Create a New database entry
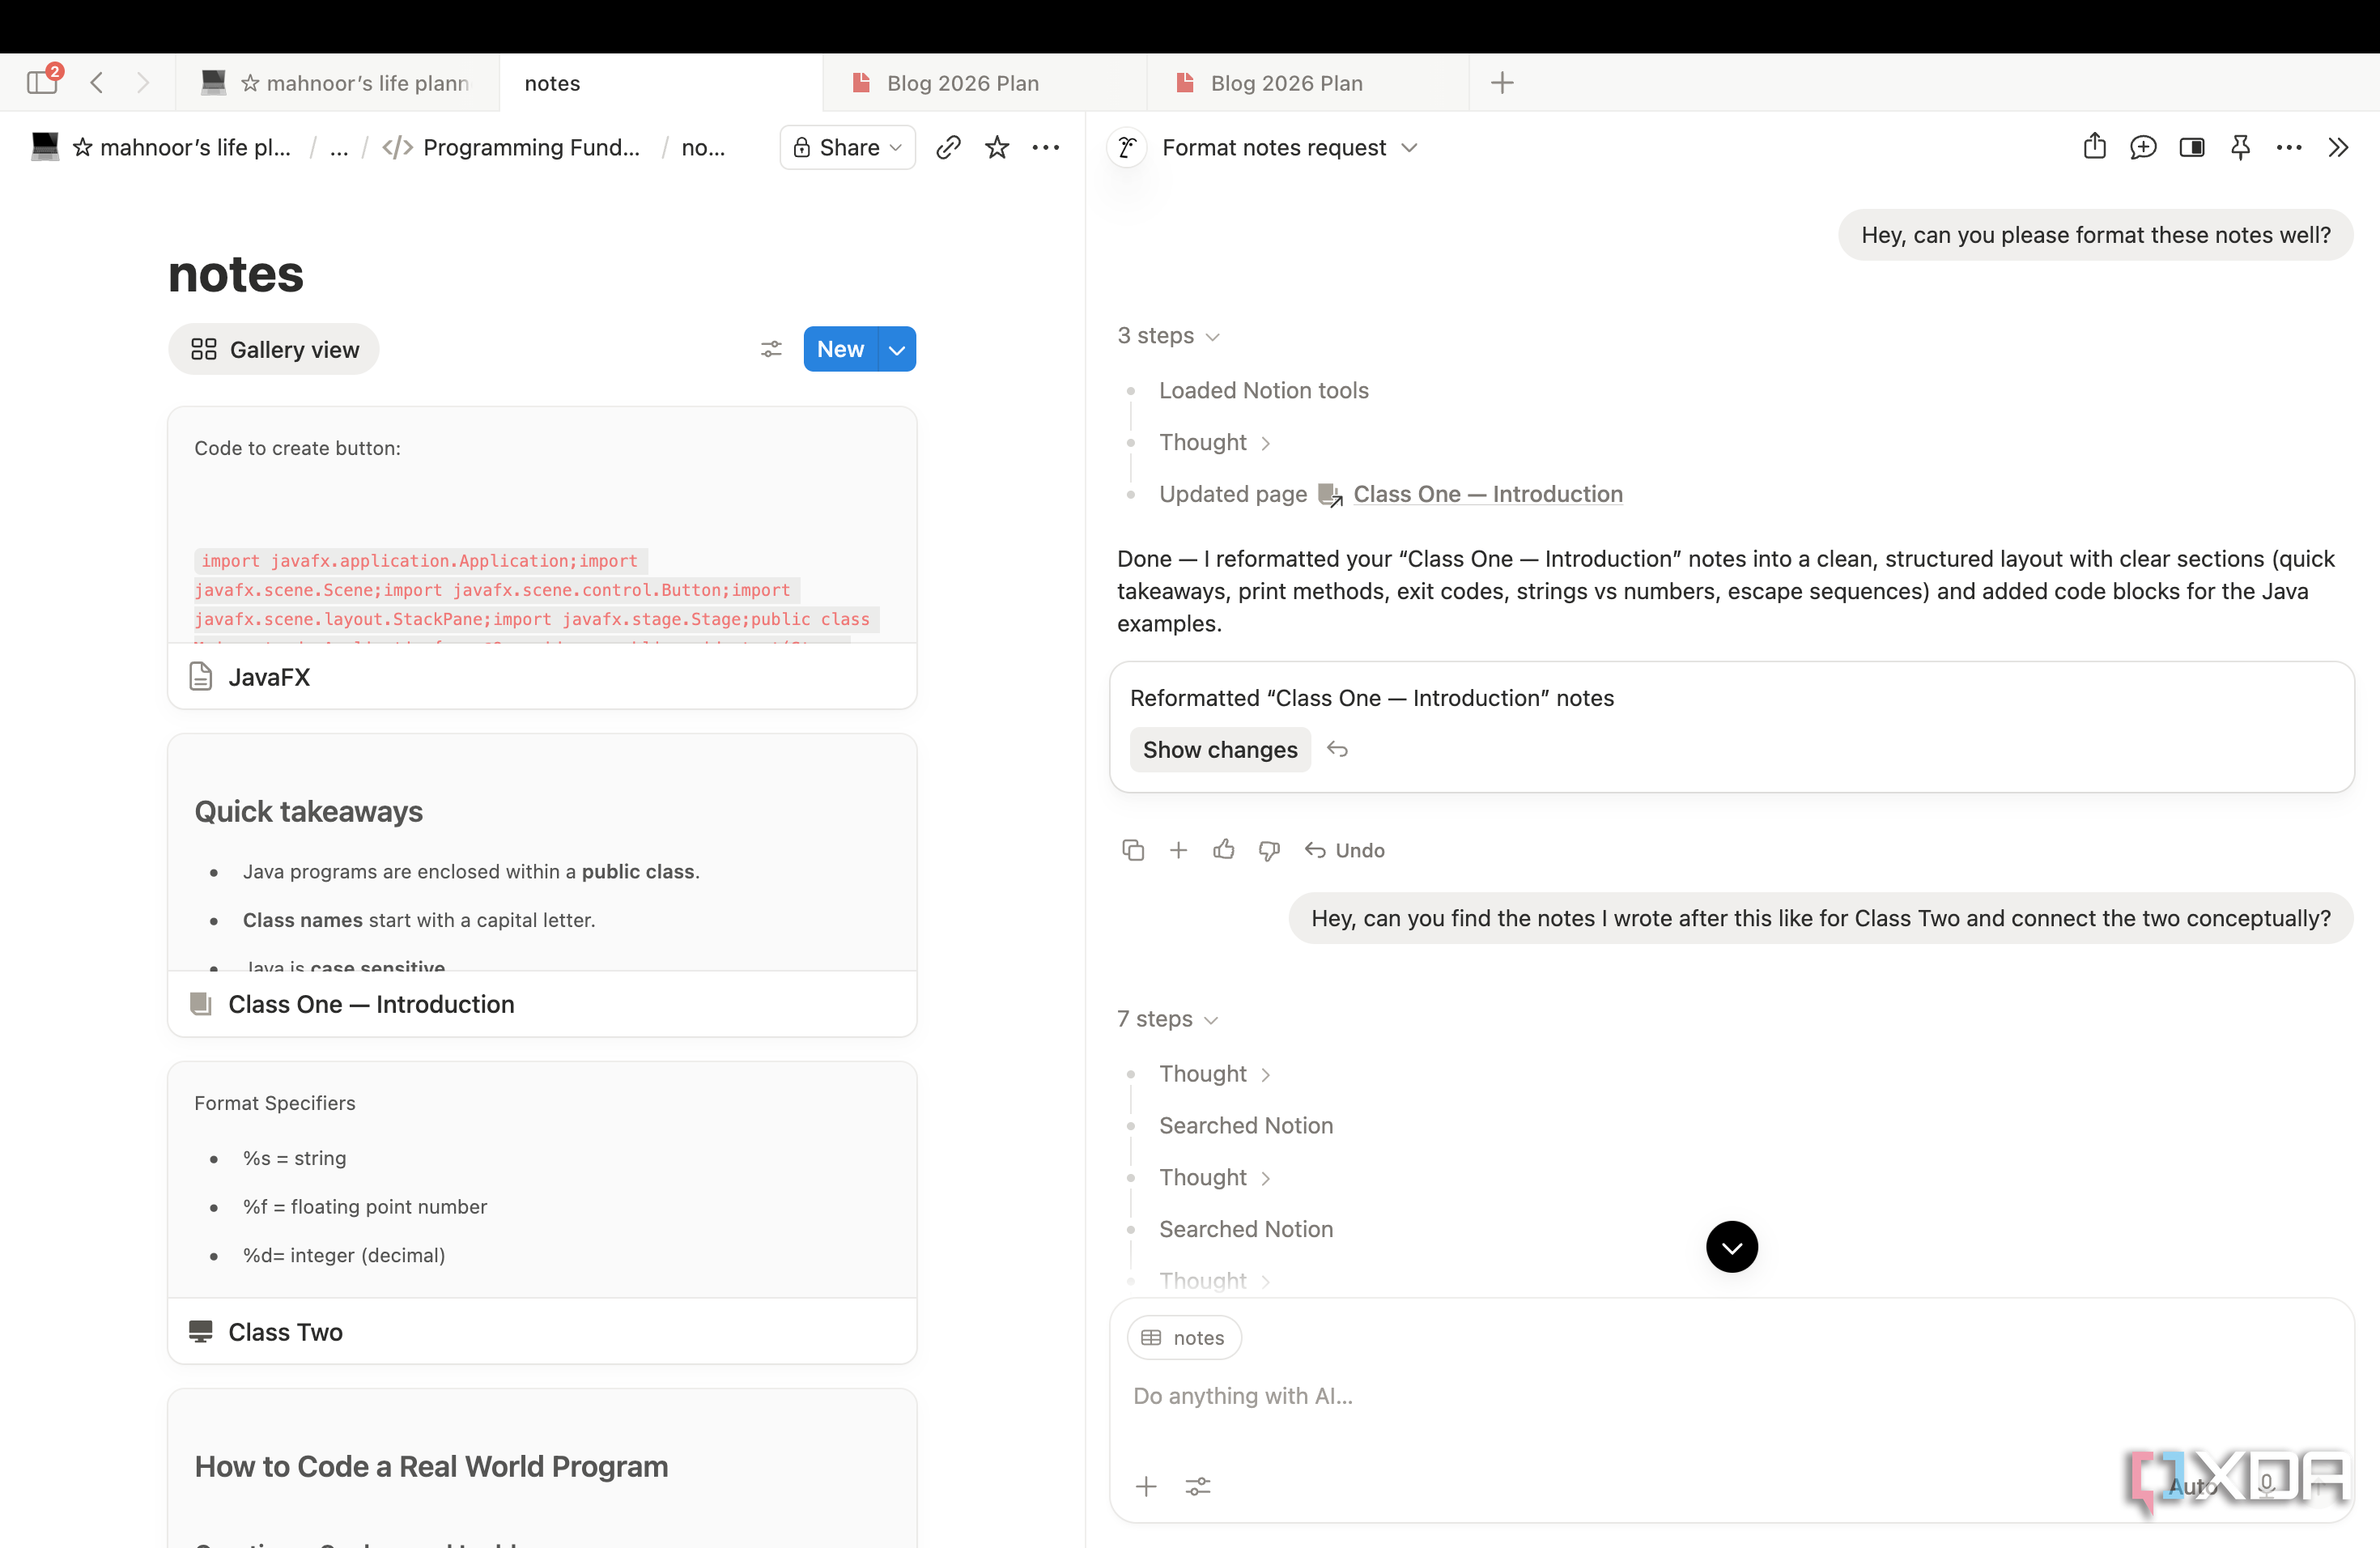 pos(840,349)
